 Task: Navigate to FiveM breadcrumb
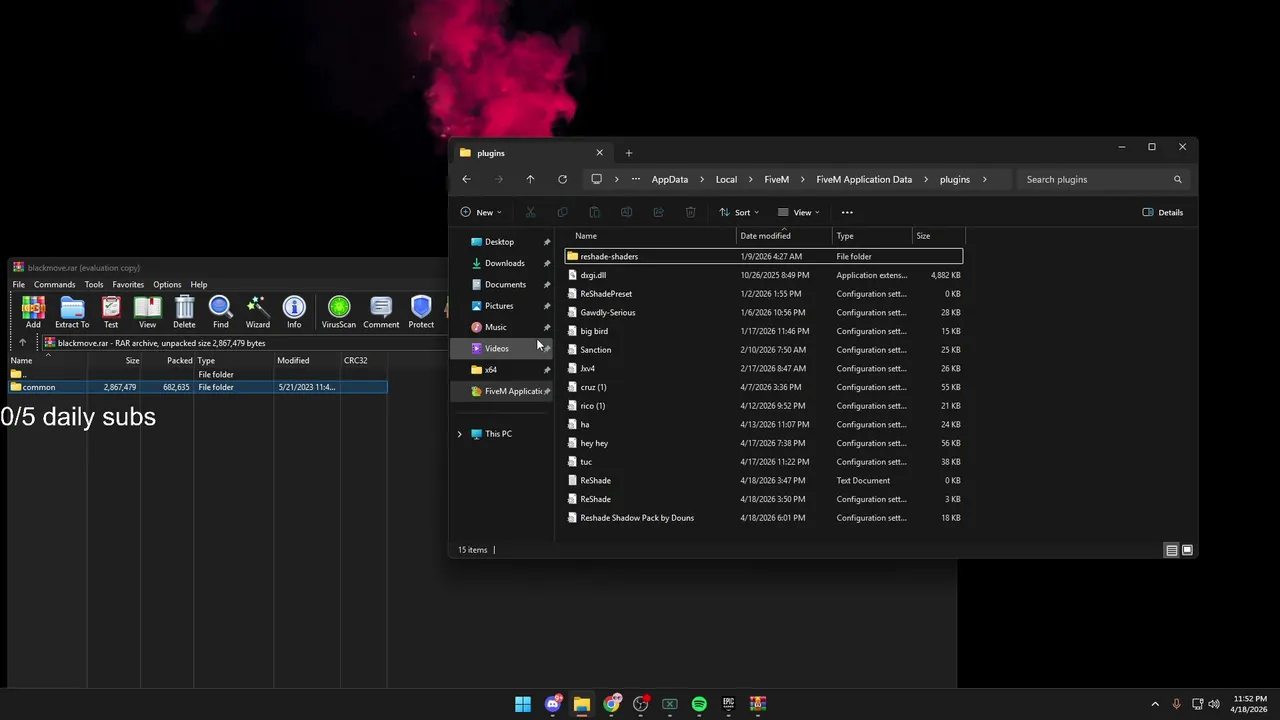tap(776, 179)
